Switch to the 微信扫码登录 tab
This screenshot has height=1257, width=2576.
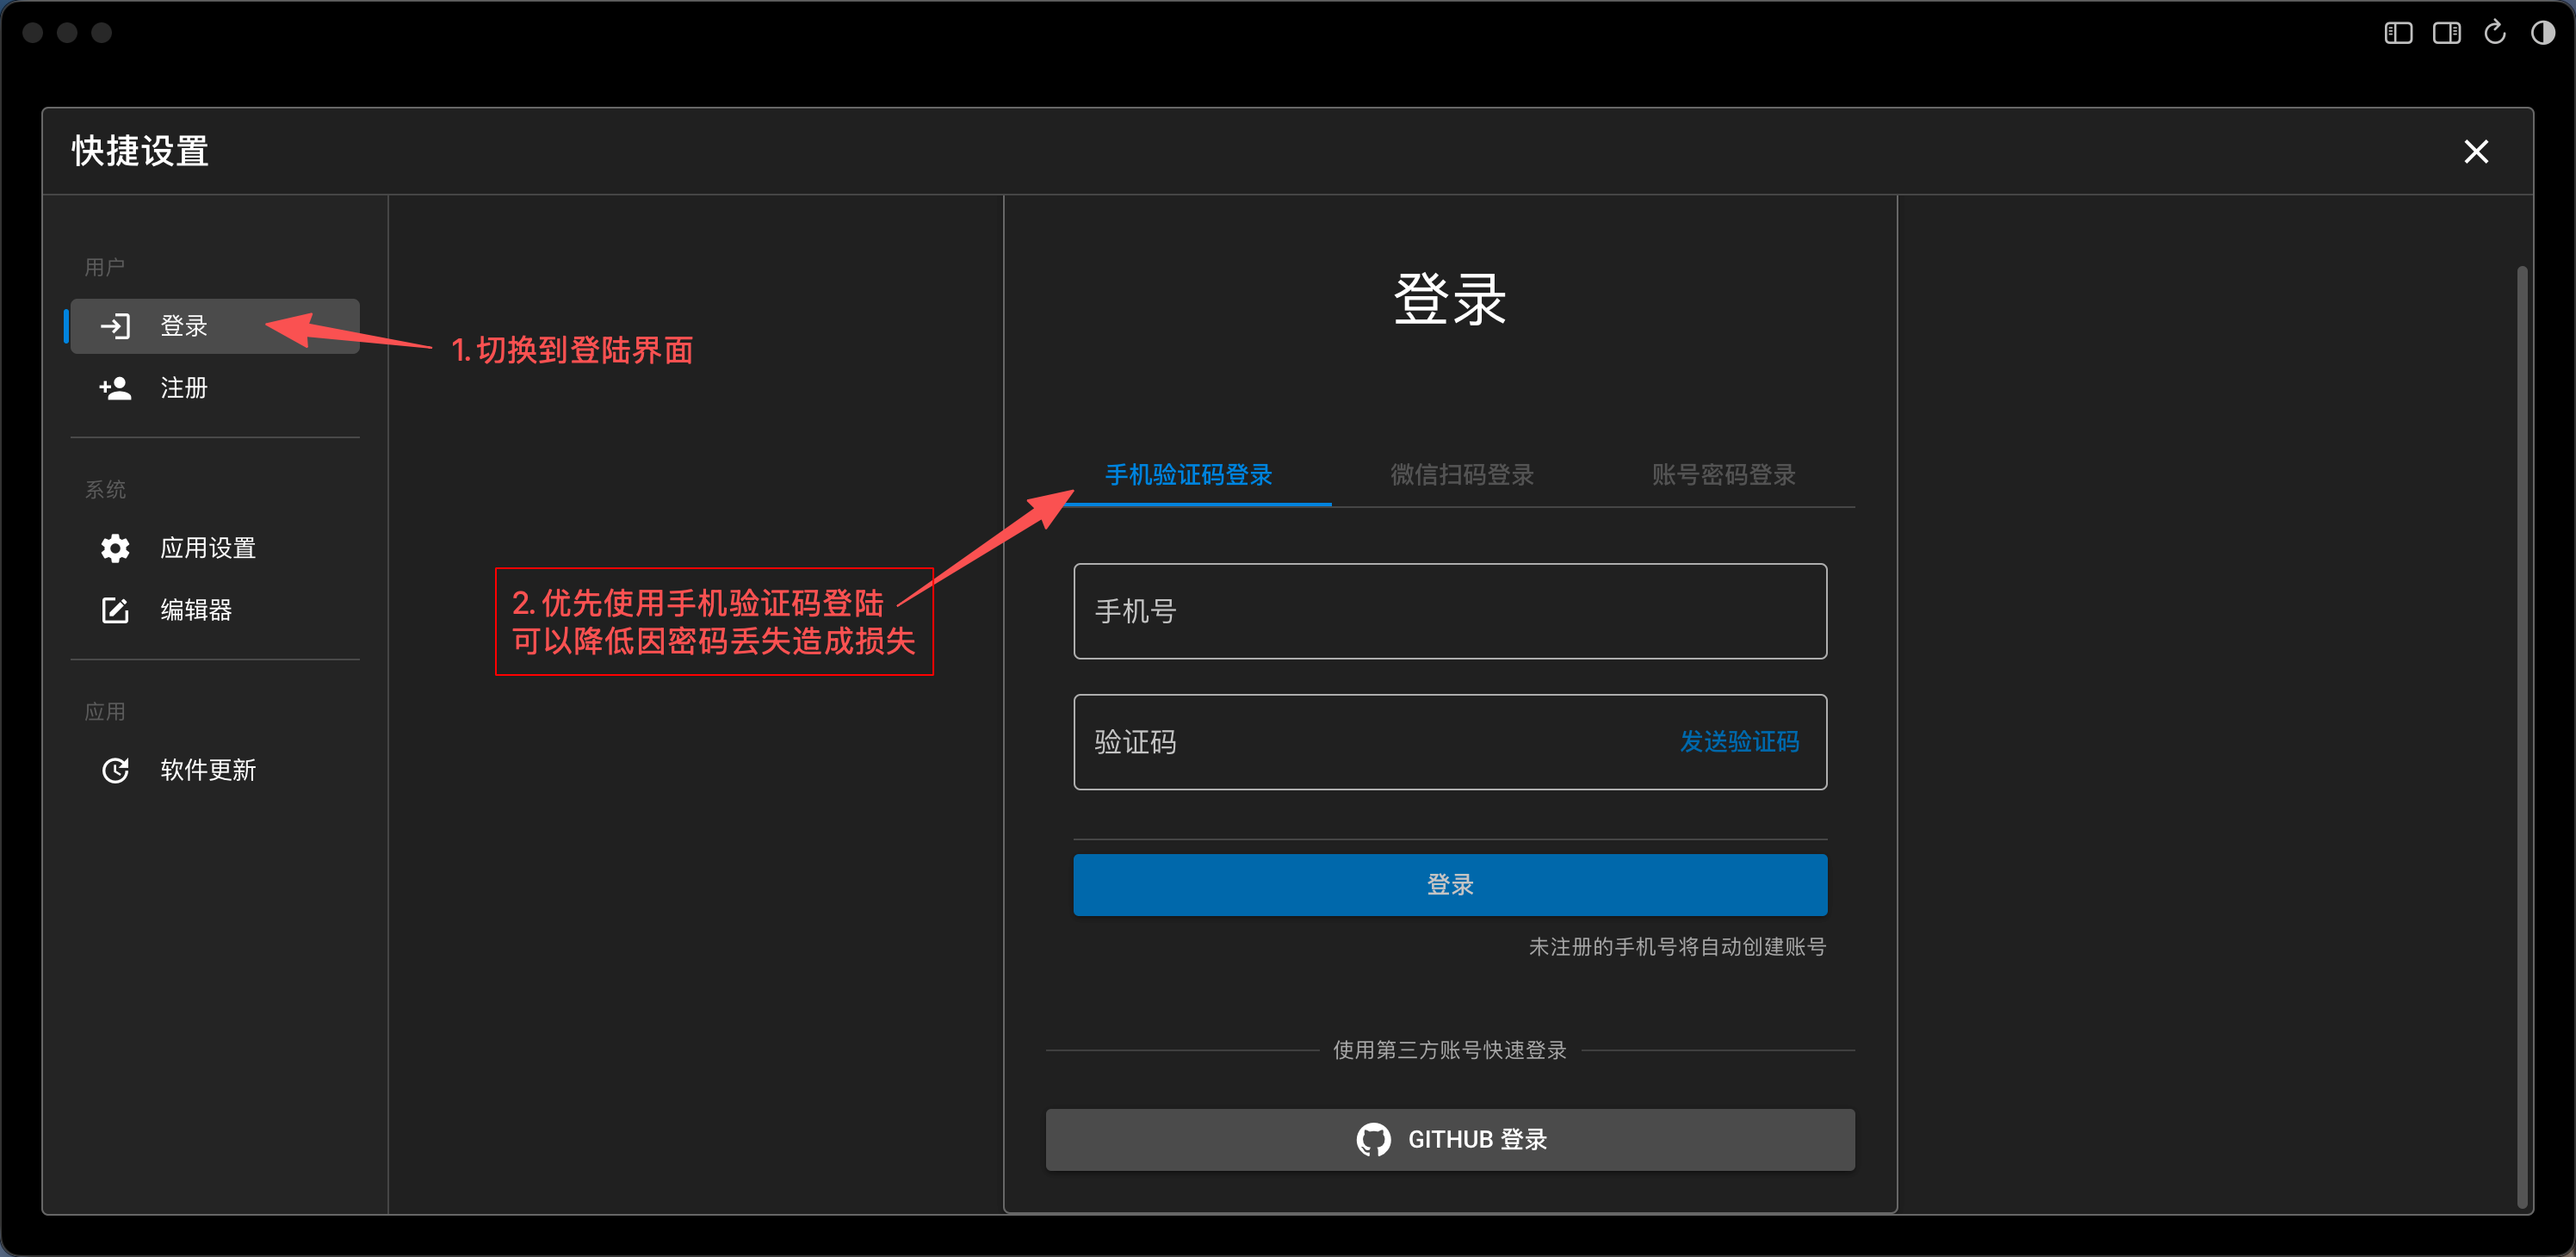(x=1461, y=475)
